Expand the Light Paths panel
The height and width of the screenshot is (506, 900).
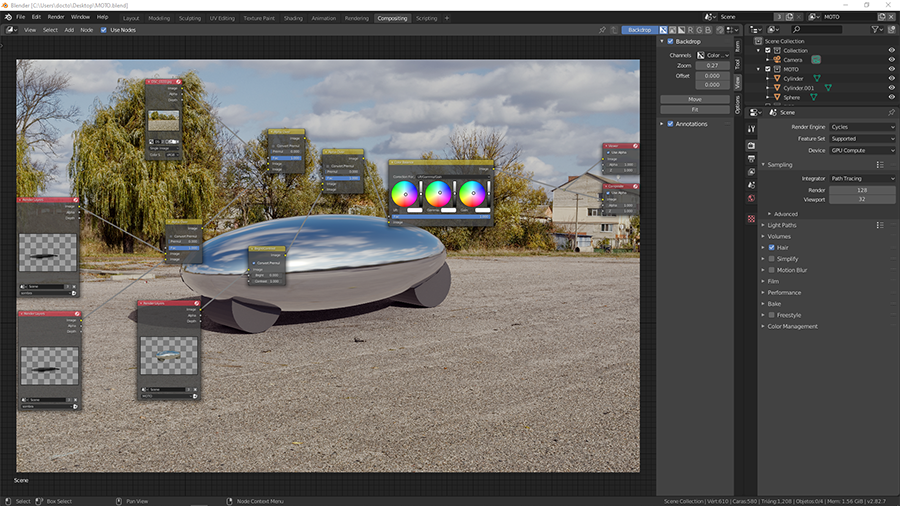click(783, 225)
